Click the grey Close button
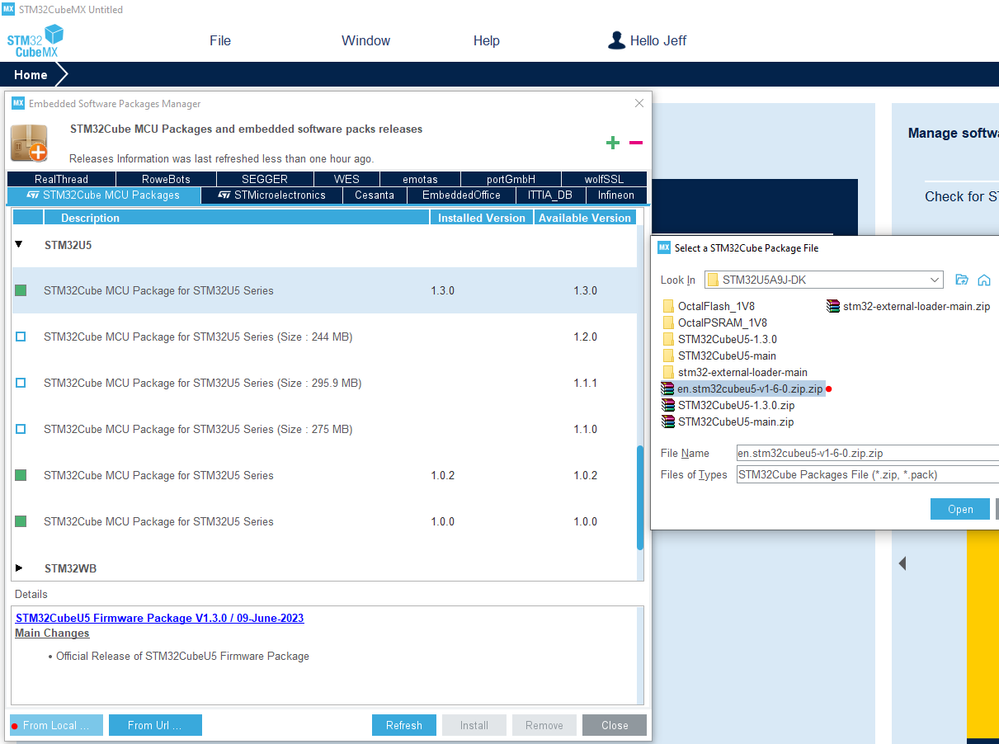The height and width of the screenshot is (744, 999). click(614, 725)
